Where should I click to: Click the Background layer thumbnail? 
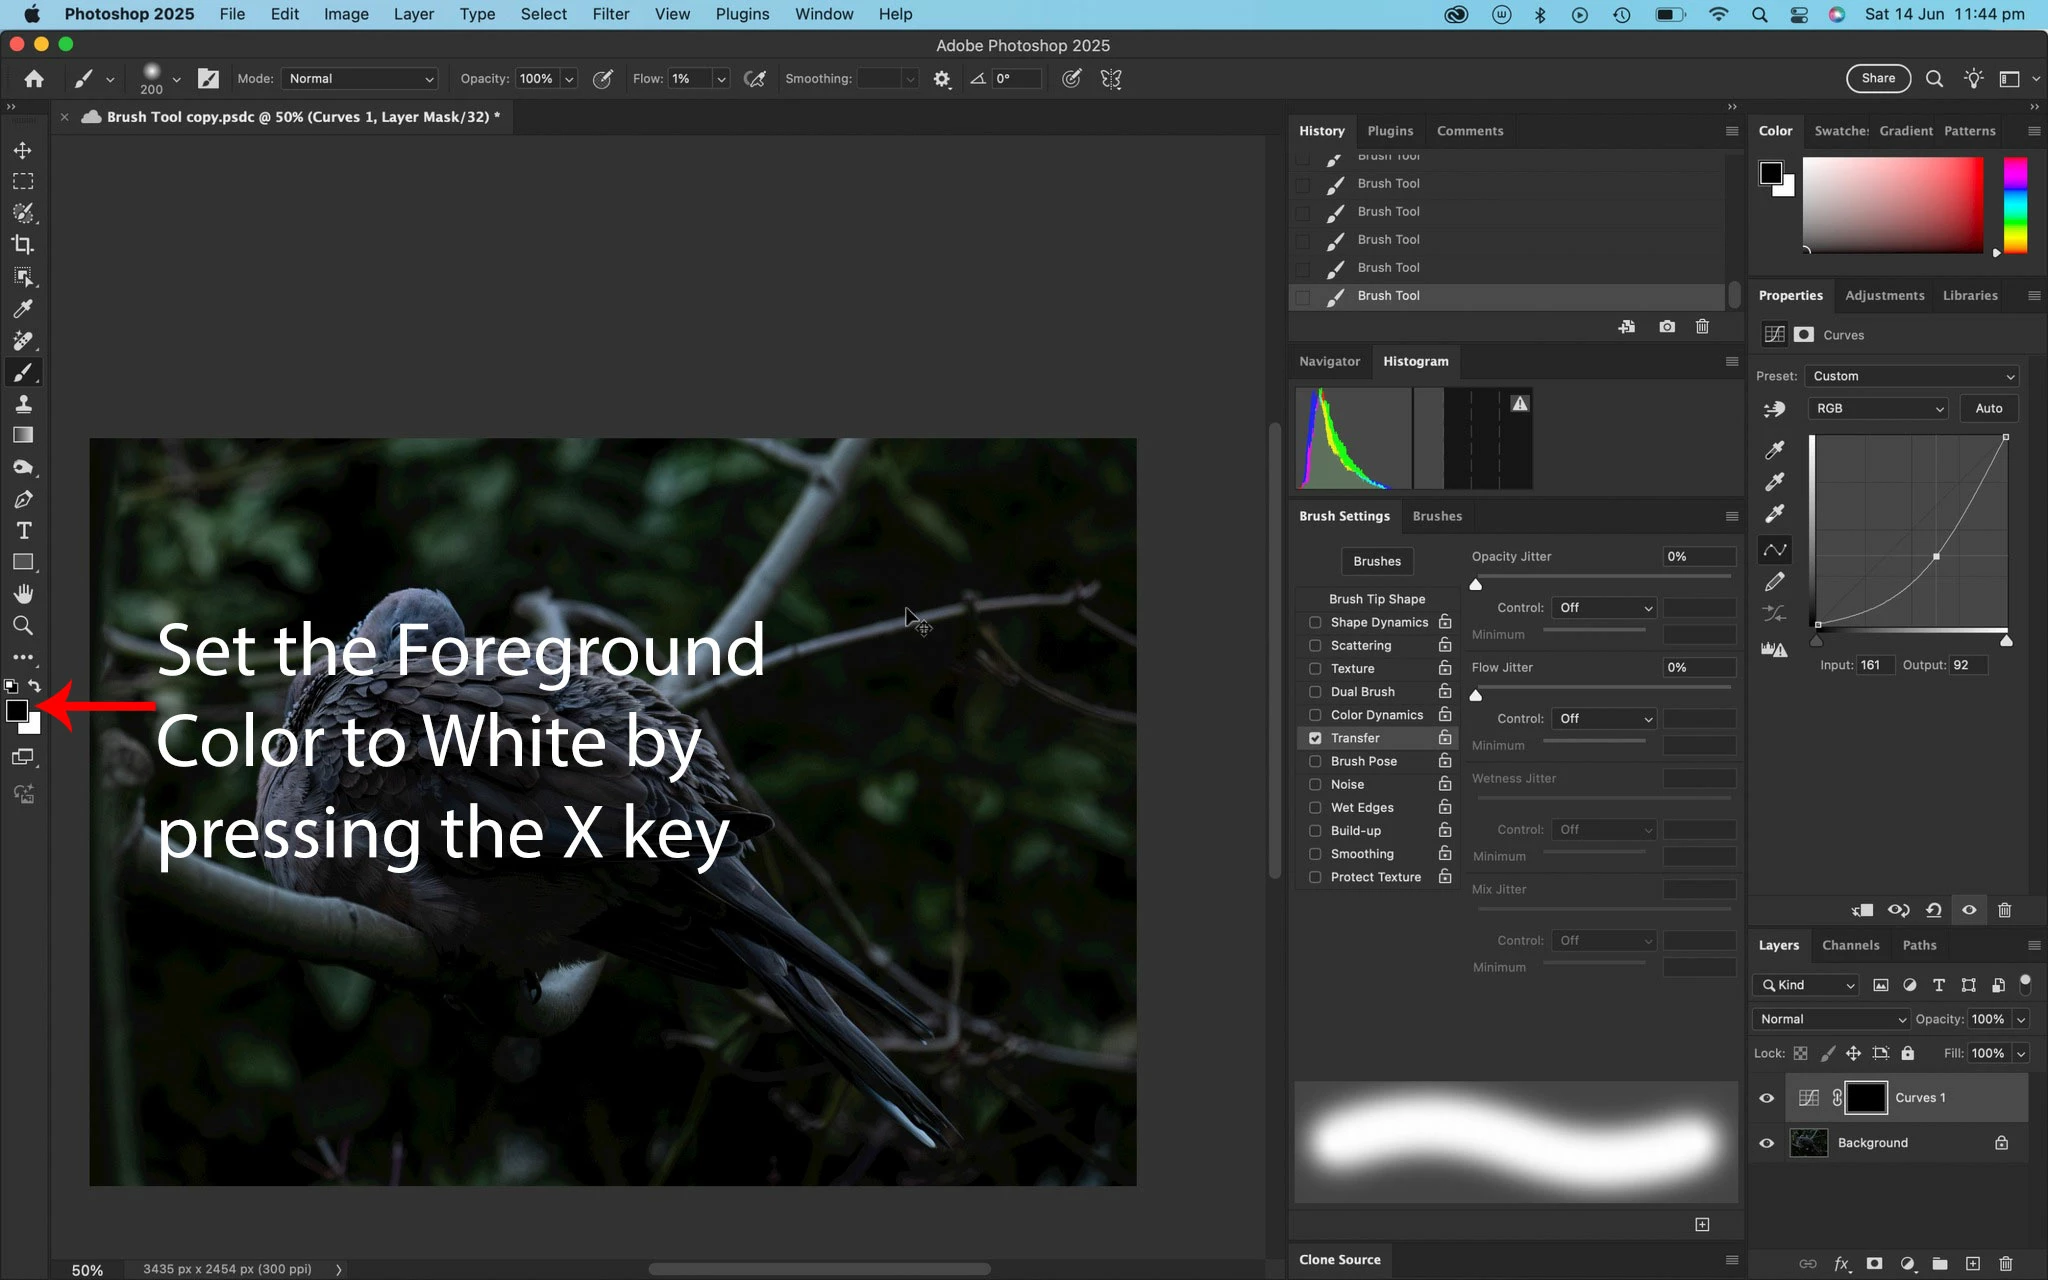1808,1143
